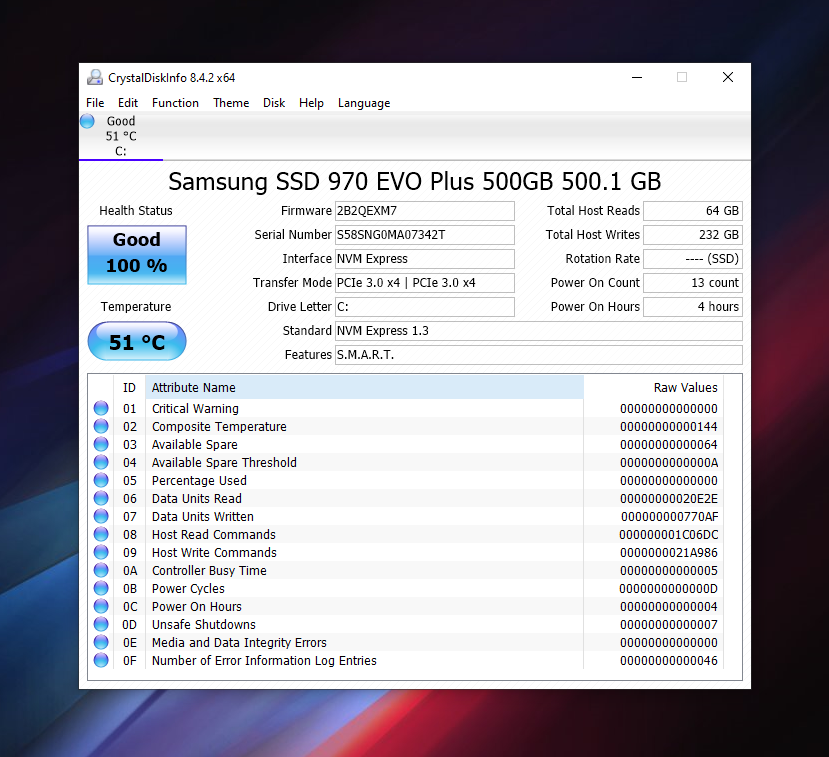829x757 pixels.
Task: Select the Good 51 °C C: disk tab
Action: pyautogui.click(x=121, y=136)
